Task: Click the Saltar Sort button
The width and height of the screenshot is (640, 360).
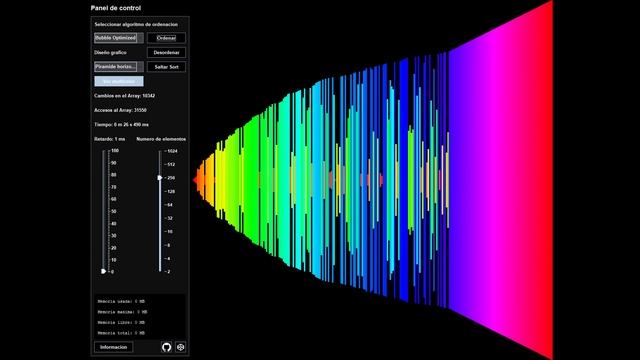Action: coord(166,67)
